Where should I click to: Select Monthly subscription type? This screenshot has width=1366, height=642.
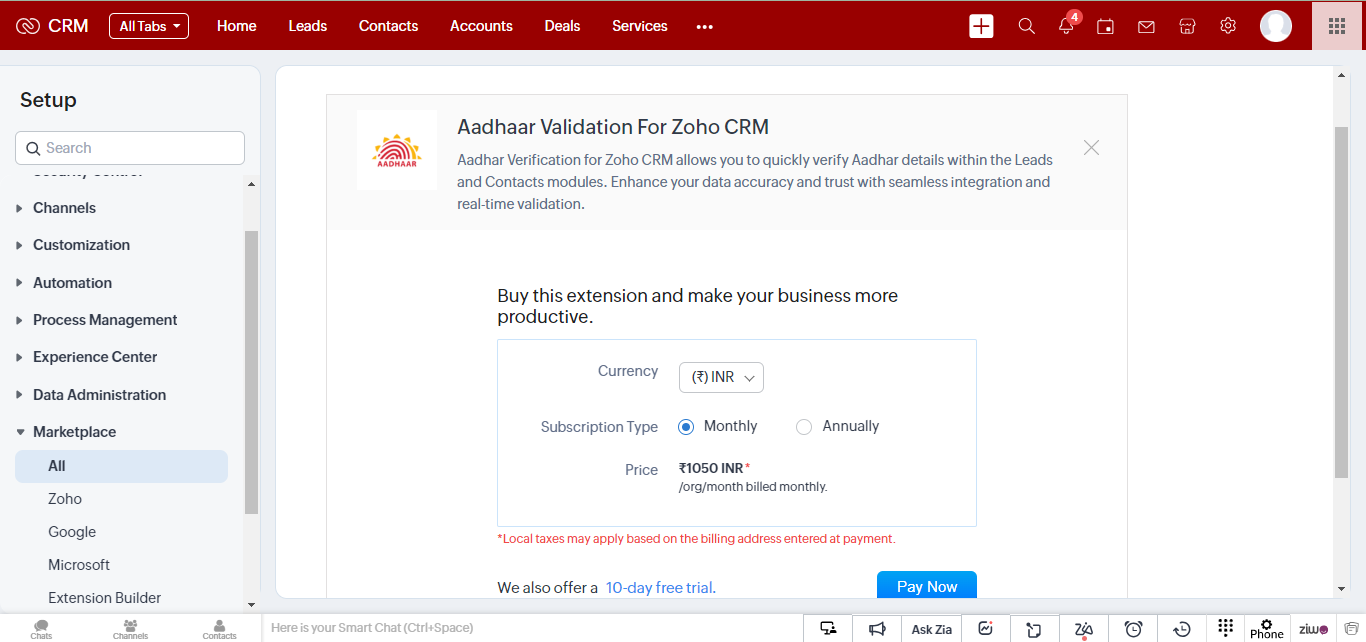[x=686, y=427]
